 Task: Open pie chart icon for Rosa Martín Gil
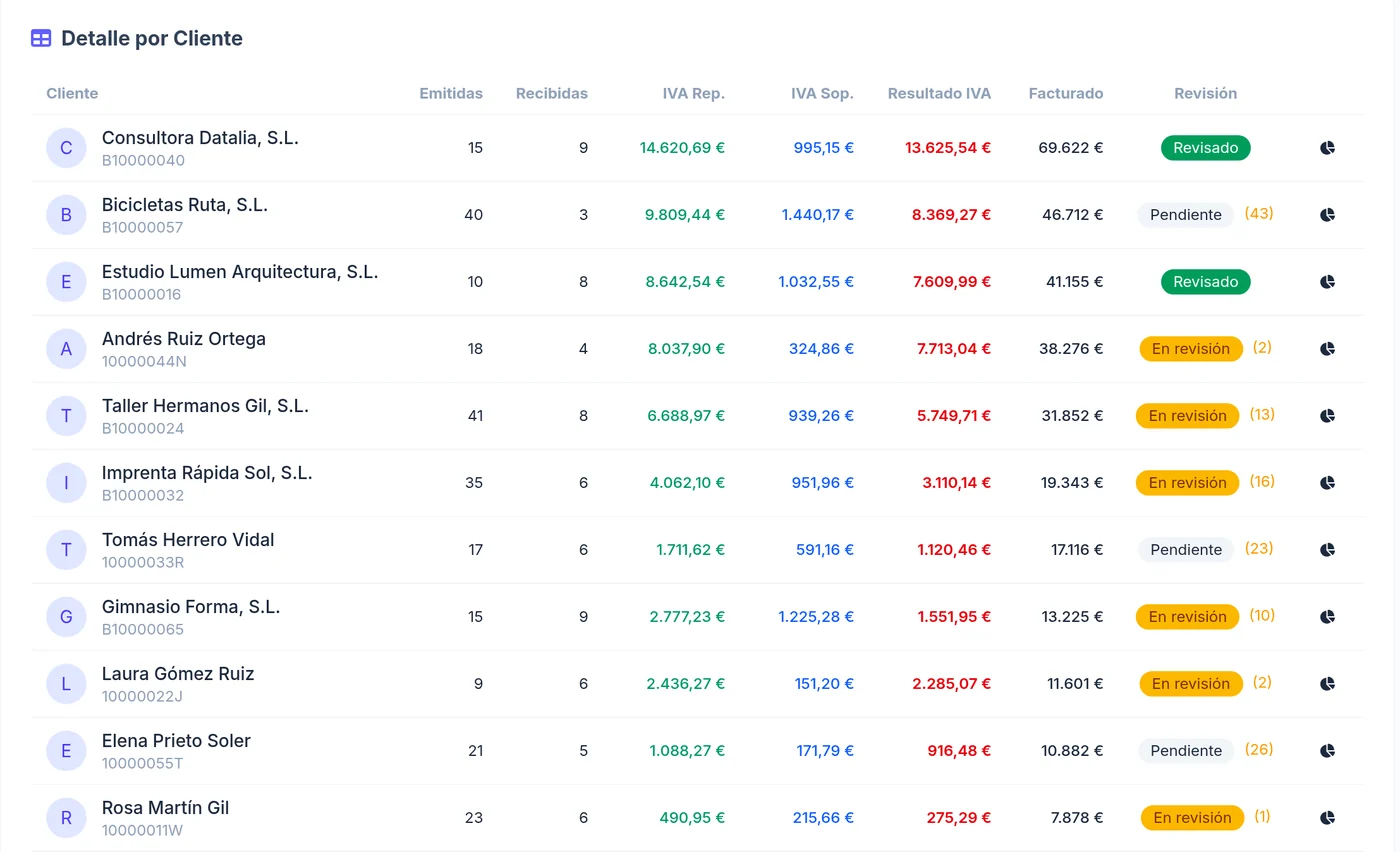point(1327,818)
